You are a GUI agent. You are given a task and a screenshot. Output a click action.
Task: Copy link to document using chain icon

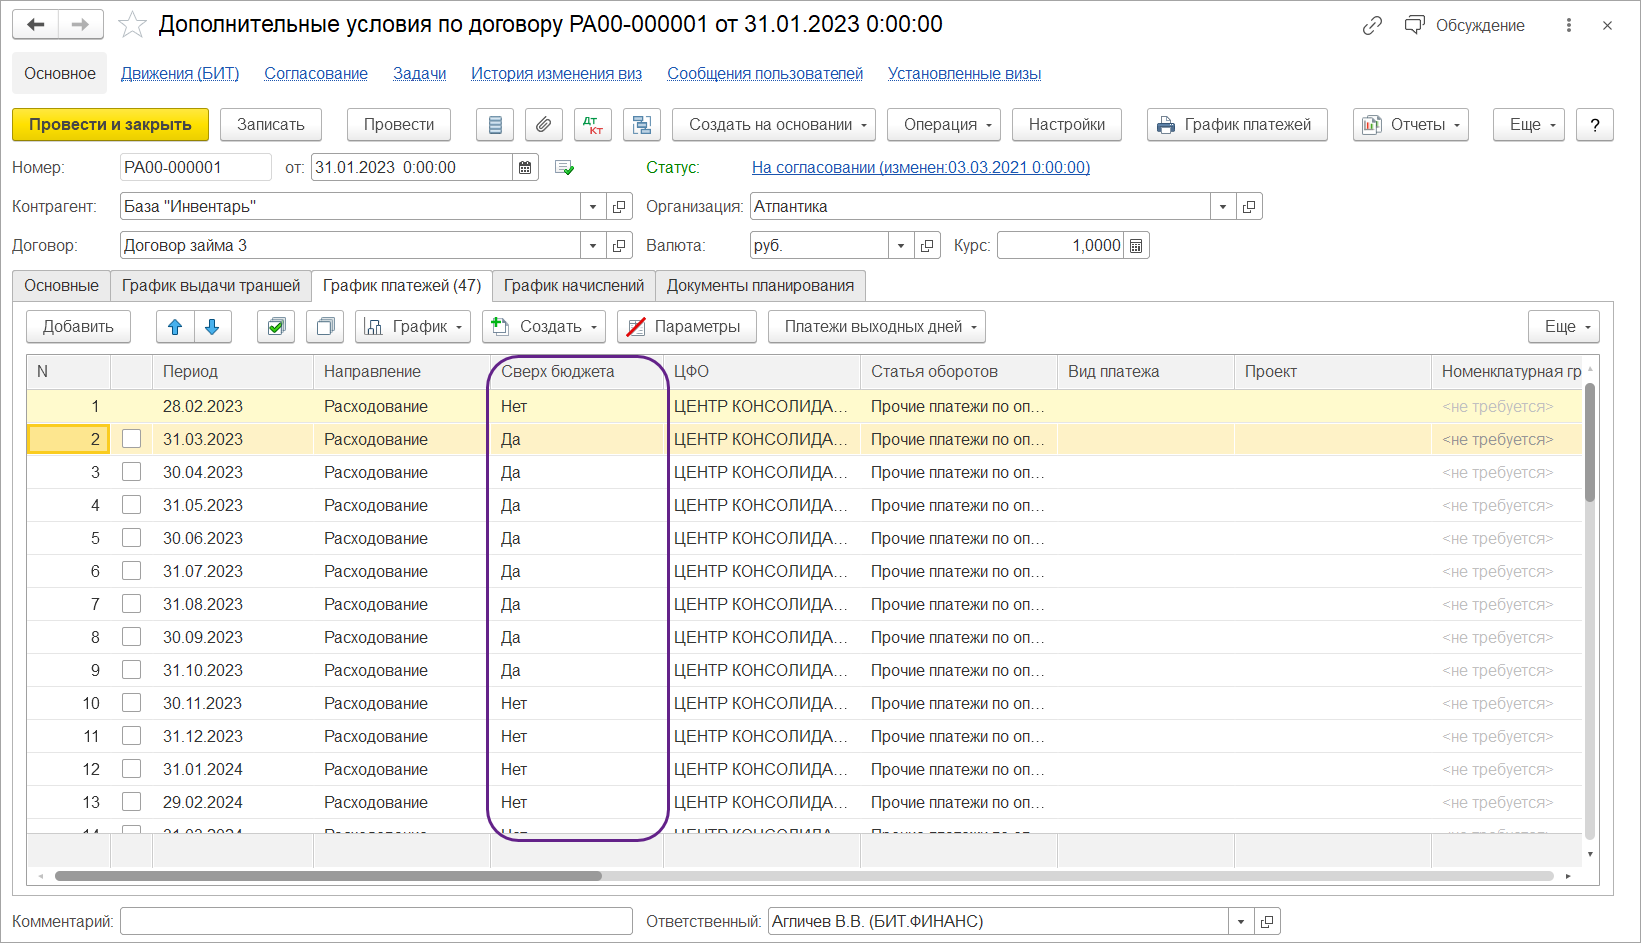click(1372, 26)
